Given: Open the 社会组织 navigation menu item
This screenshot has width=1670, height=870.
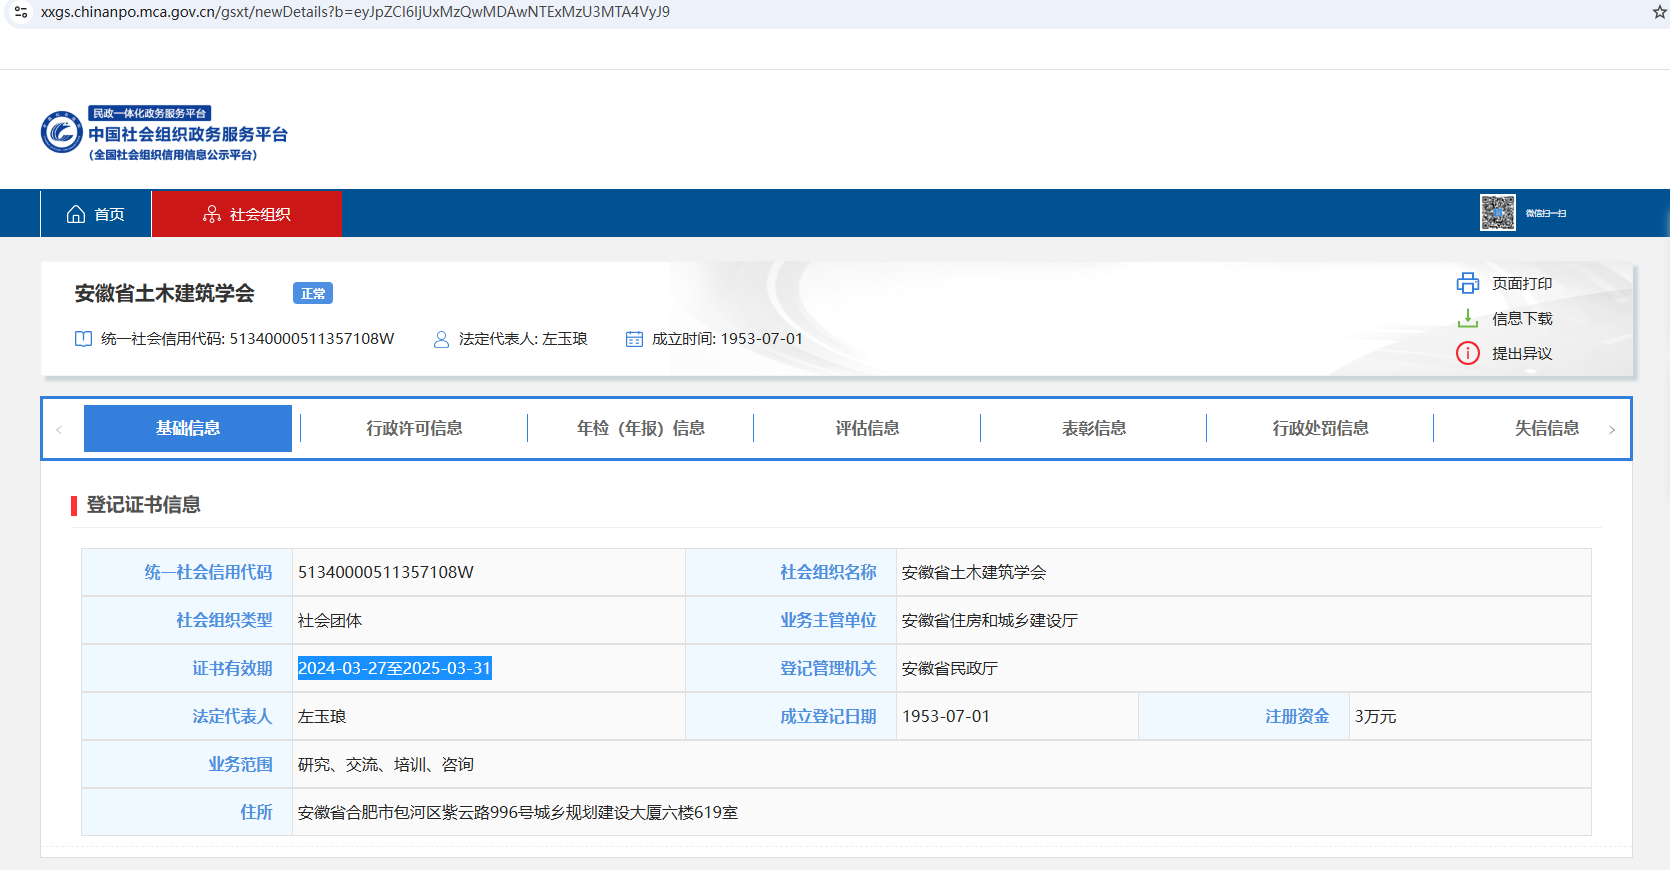Looking at the screenshot, I should coord(247,214).
